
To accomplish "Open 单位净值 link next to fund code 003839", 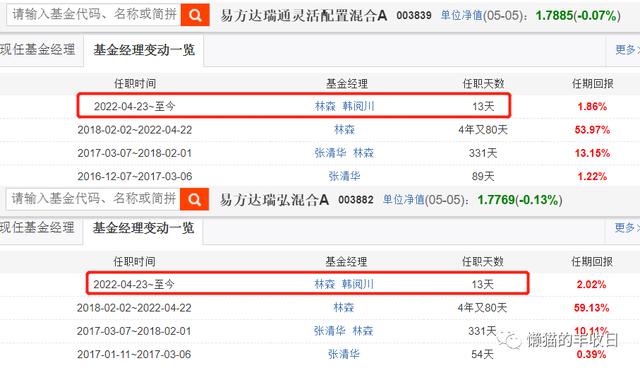I will pos(461,16).
